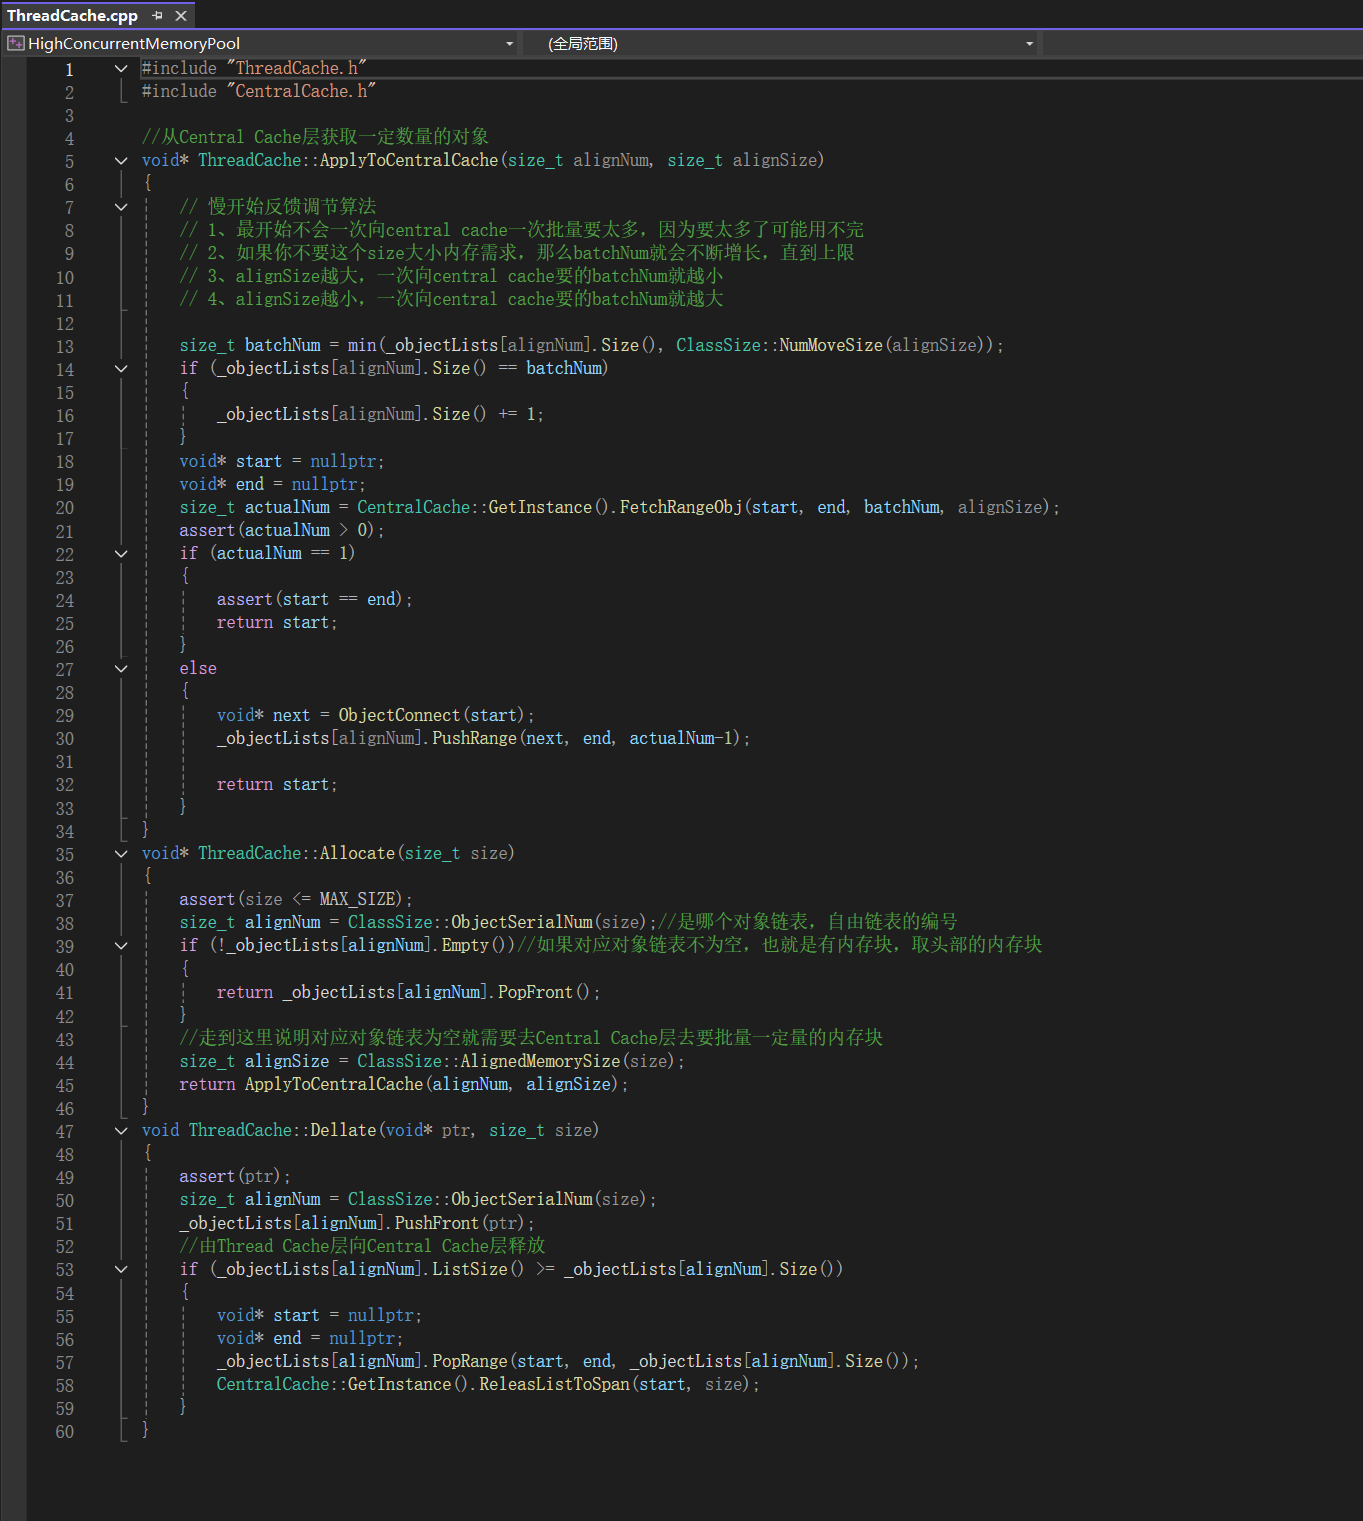Click on "assert(ptr);" at line 49
Image resolution: width=1363 pixels, height=1521 pixels.
pos(235,1177)
